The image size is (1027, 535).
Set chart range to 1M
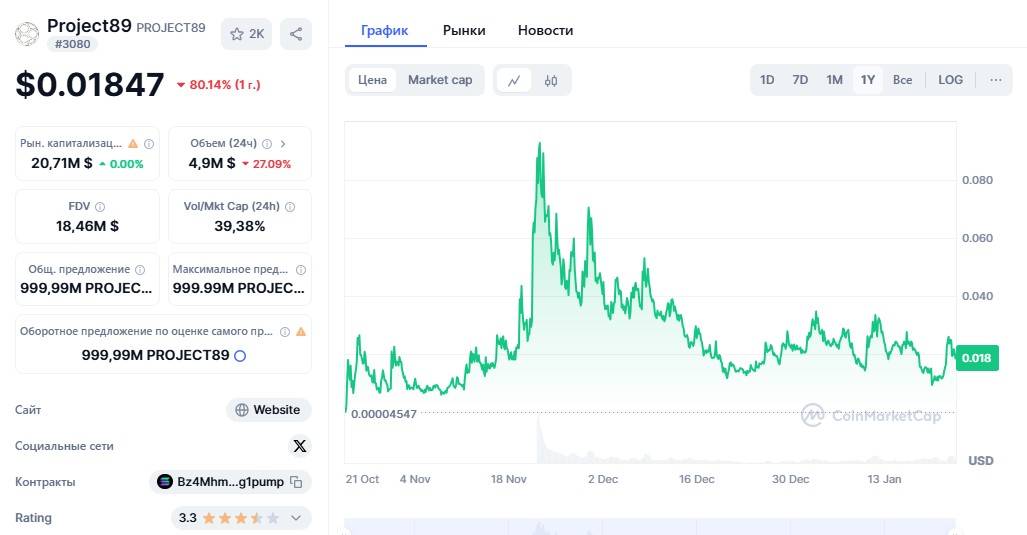pos(834,80)
